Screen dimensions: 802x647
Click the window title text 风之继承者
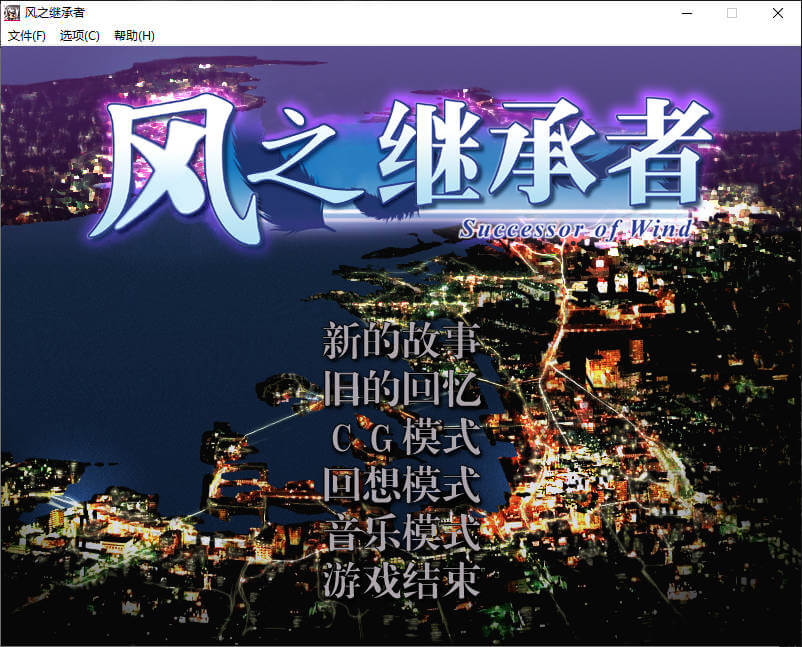(x=55, y=13)
